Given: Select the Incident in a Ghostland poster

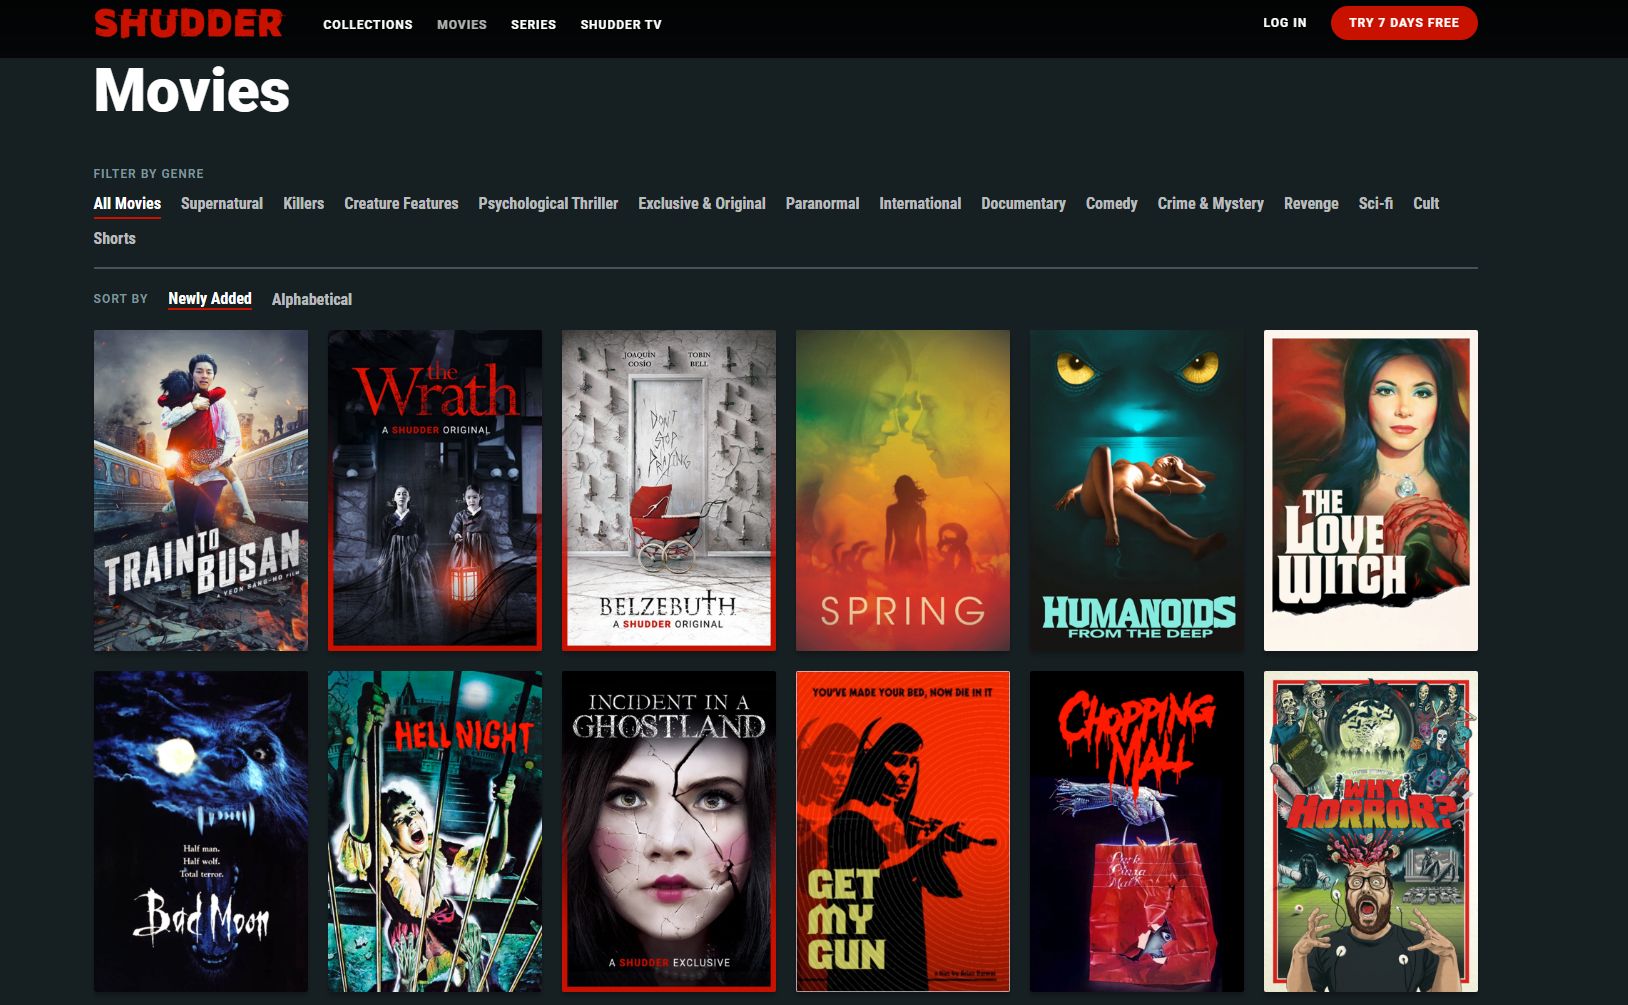Looking at the screenshot, I should (669, 831).
